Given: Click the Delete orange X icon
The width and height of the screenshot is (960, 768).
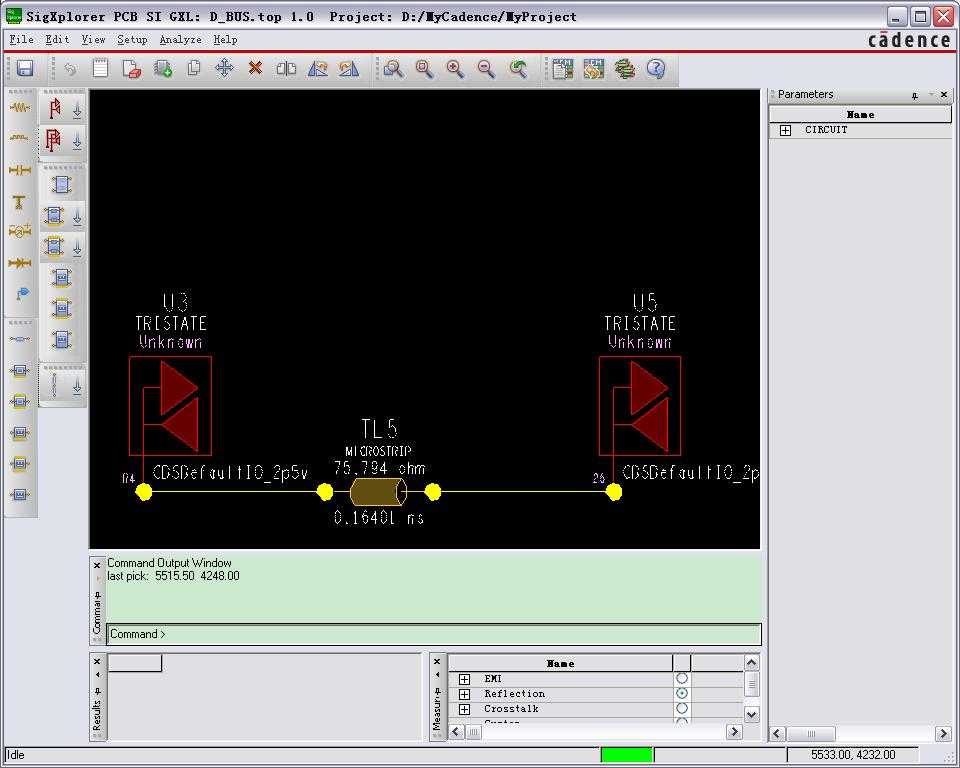Looking at the screenshot, I should click(x=255, y=68).
